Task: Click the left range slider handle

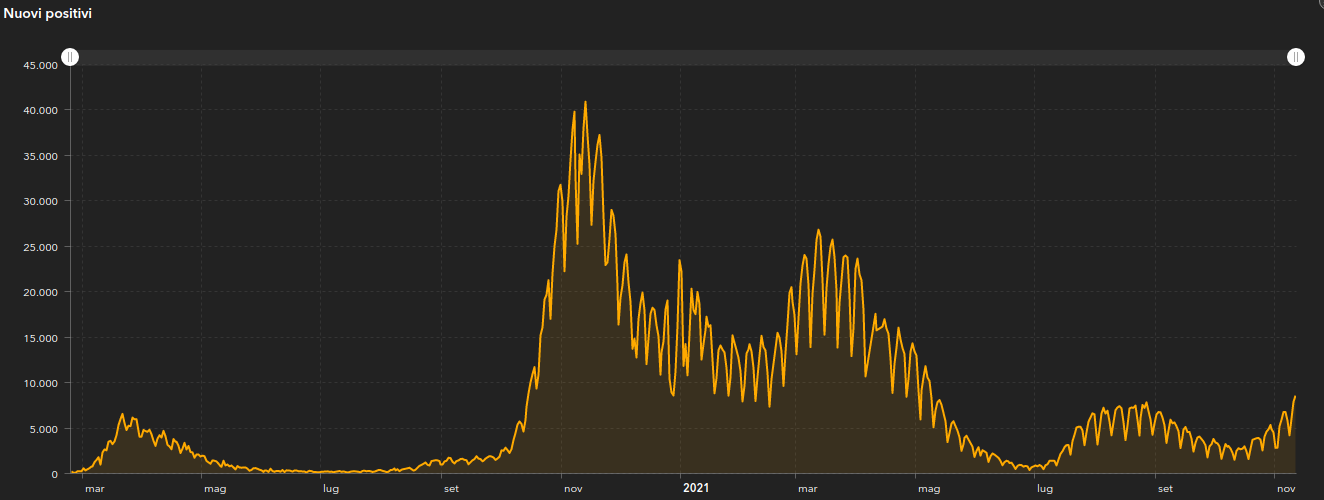Action: point(70,57)
